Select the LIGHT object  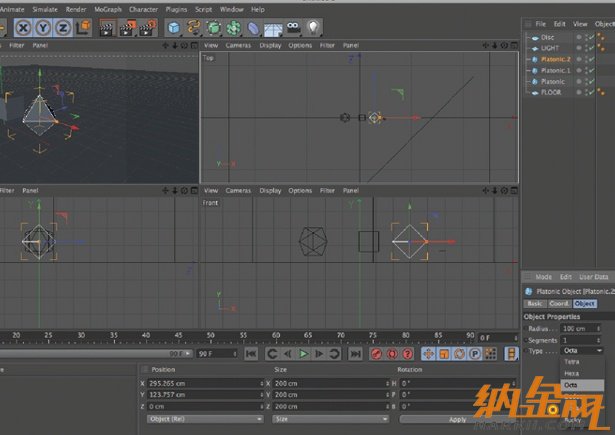point(549,48)
